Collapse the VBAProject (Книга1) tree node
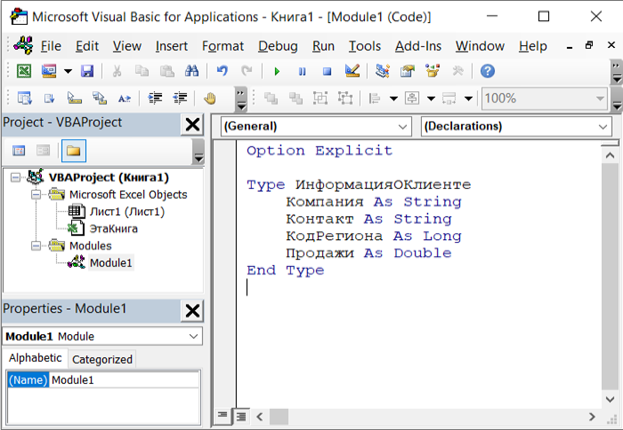This screenshot has width=623, height=430. [x=15, y=177]
